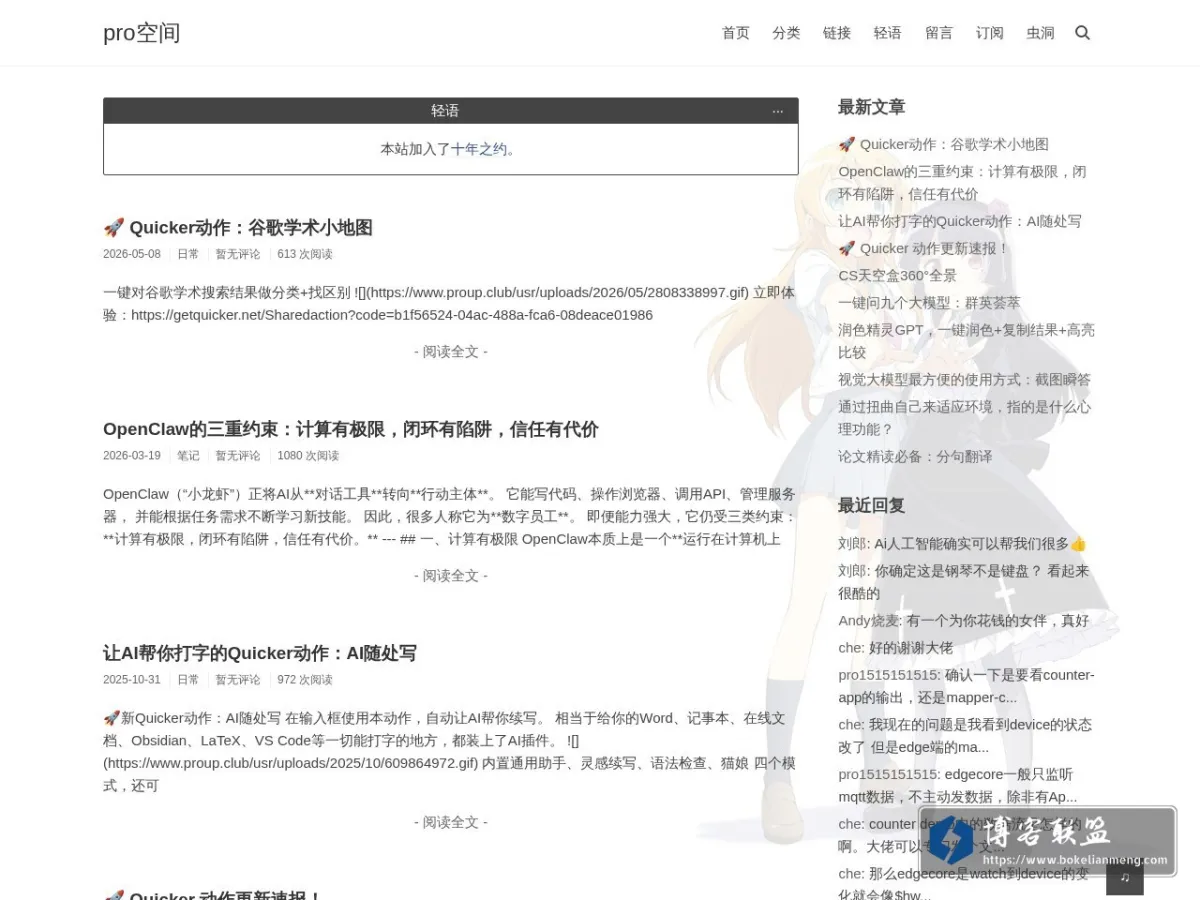Viewport: 1200px width, 900px height.
Task: Open post title Quicker动作:谷歌学术小地图
Action: pos(238,228)
